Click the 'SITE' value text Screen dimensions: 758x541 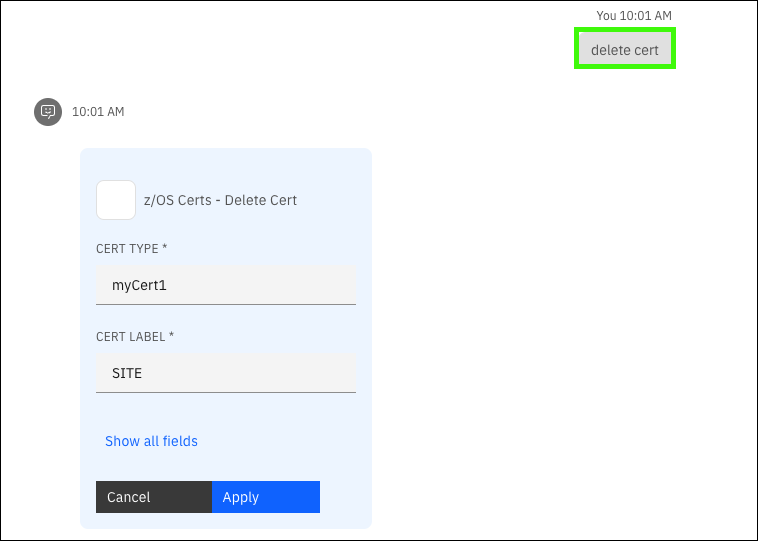[127, 373]
